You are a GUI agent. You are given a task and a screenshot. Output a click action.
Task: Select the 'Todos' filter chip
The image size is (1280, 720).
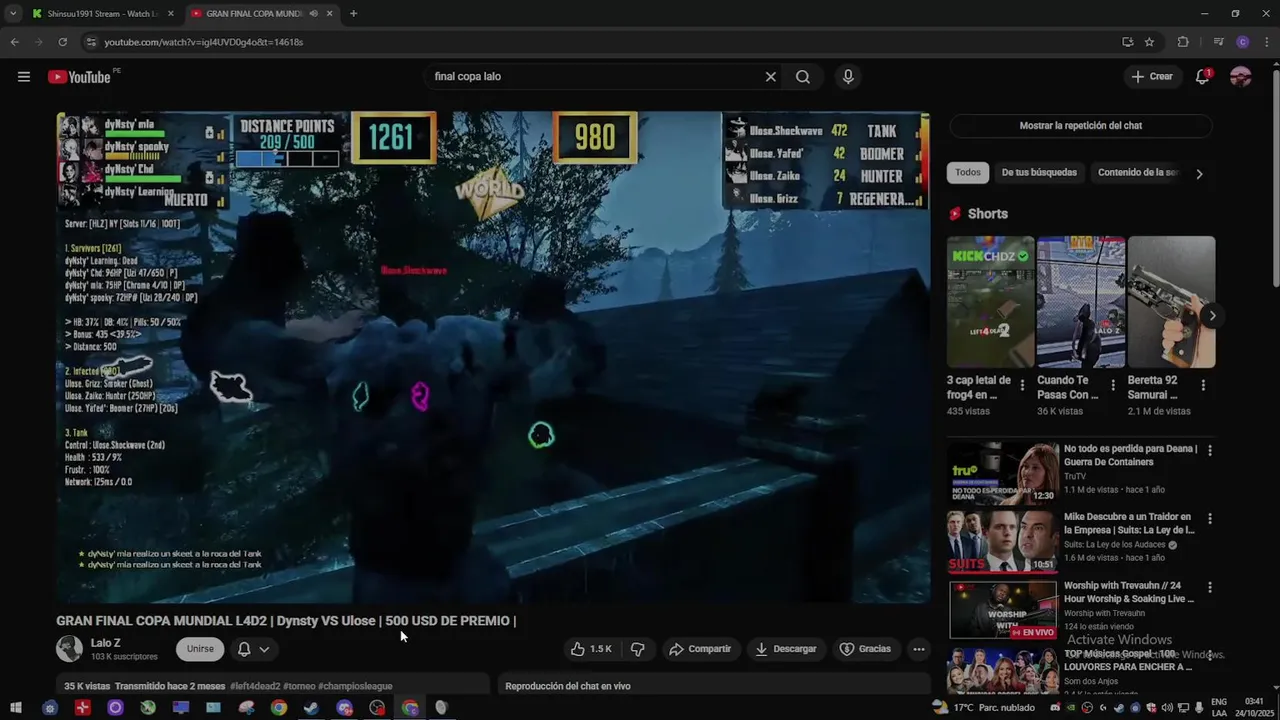(968, 173)
